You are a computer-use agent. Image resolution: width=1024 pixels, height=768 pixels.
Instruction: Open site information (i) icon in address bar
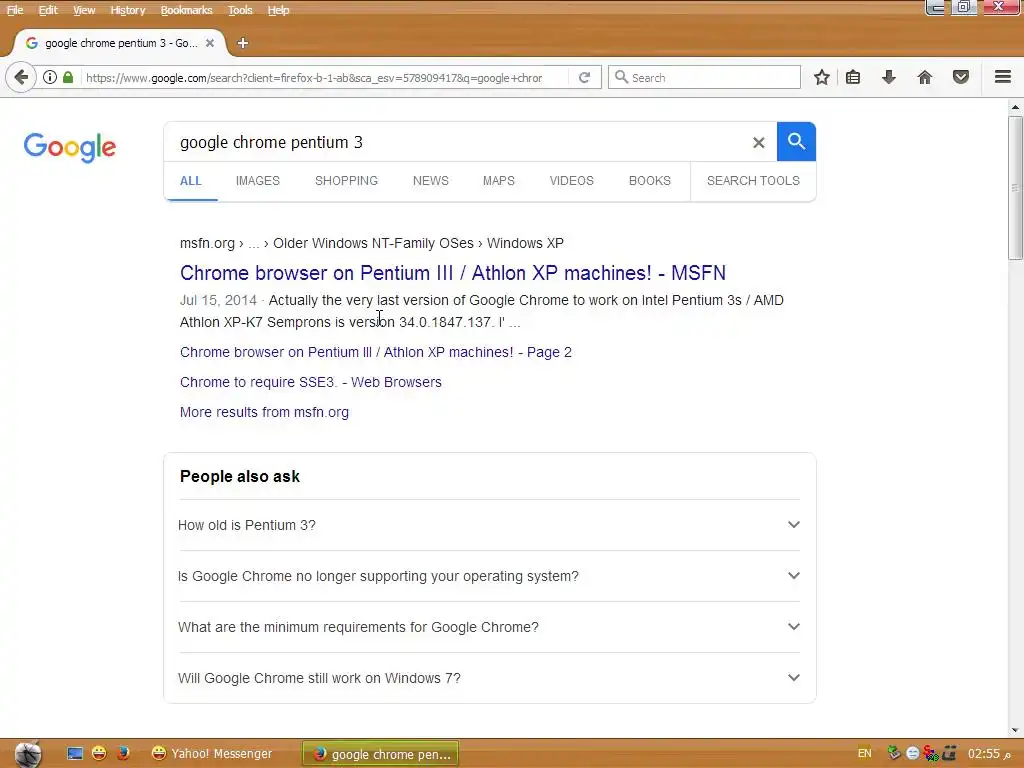click(x=50, y=77)
